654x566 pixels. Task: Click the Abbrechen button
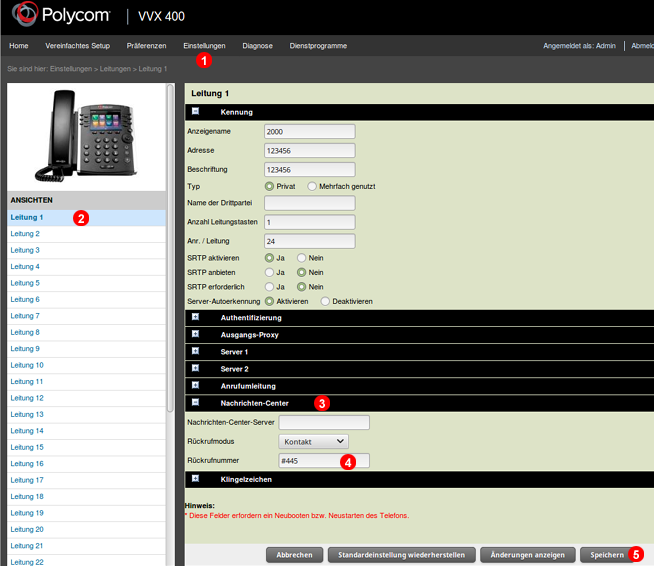[294, 555]
